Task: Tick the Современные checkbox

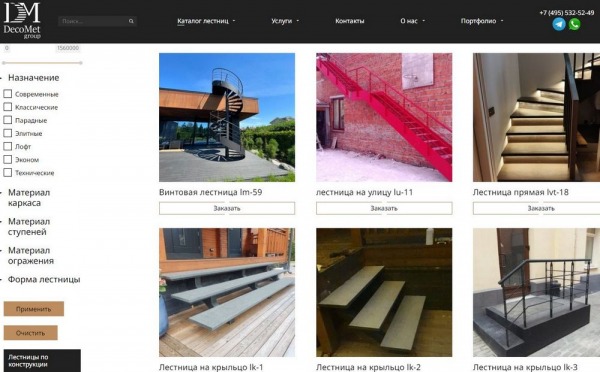Action: click(8, 94)
